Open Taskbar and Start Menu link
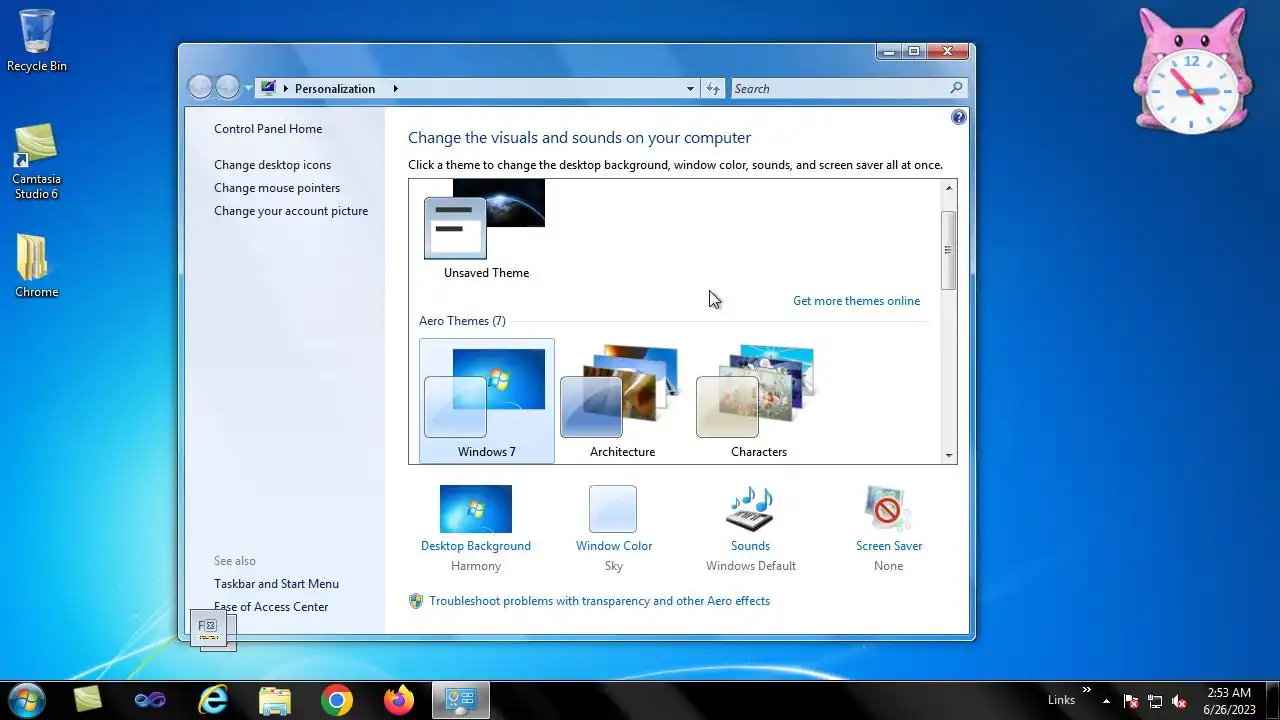This screenshot has width=1280, height=720. click(276, 584)
